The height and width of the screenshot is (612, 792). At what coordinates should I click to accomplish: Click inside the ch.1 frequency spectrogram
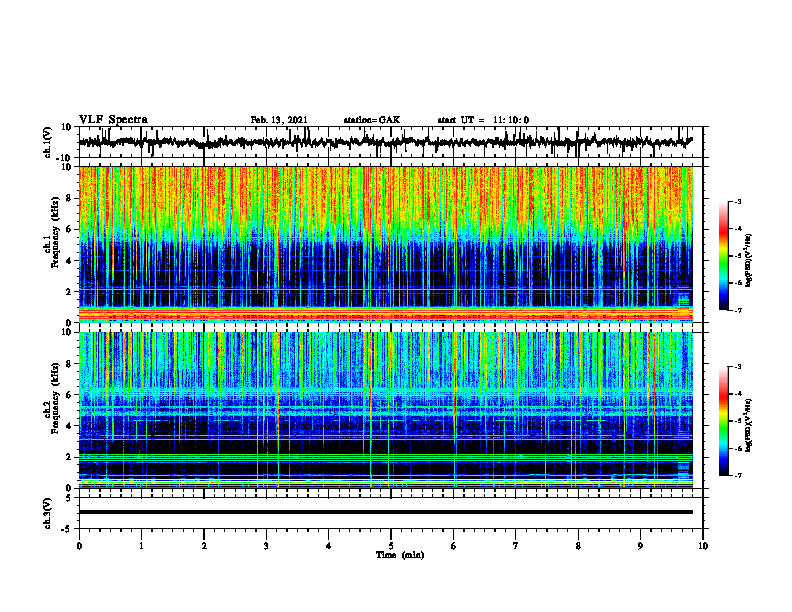pyautogui.click(x=386, y=244)
